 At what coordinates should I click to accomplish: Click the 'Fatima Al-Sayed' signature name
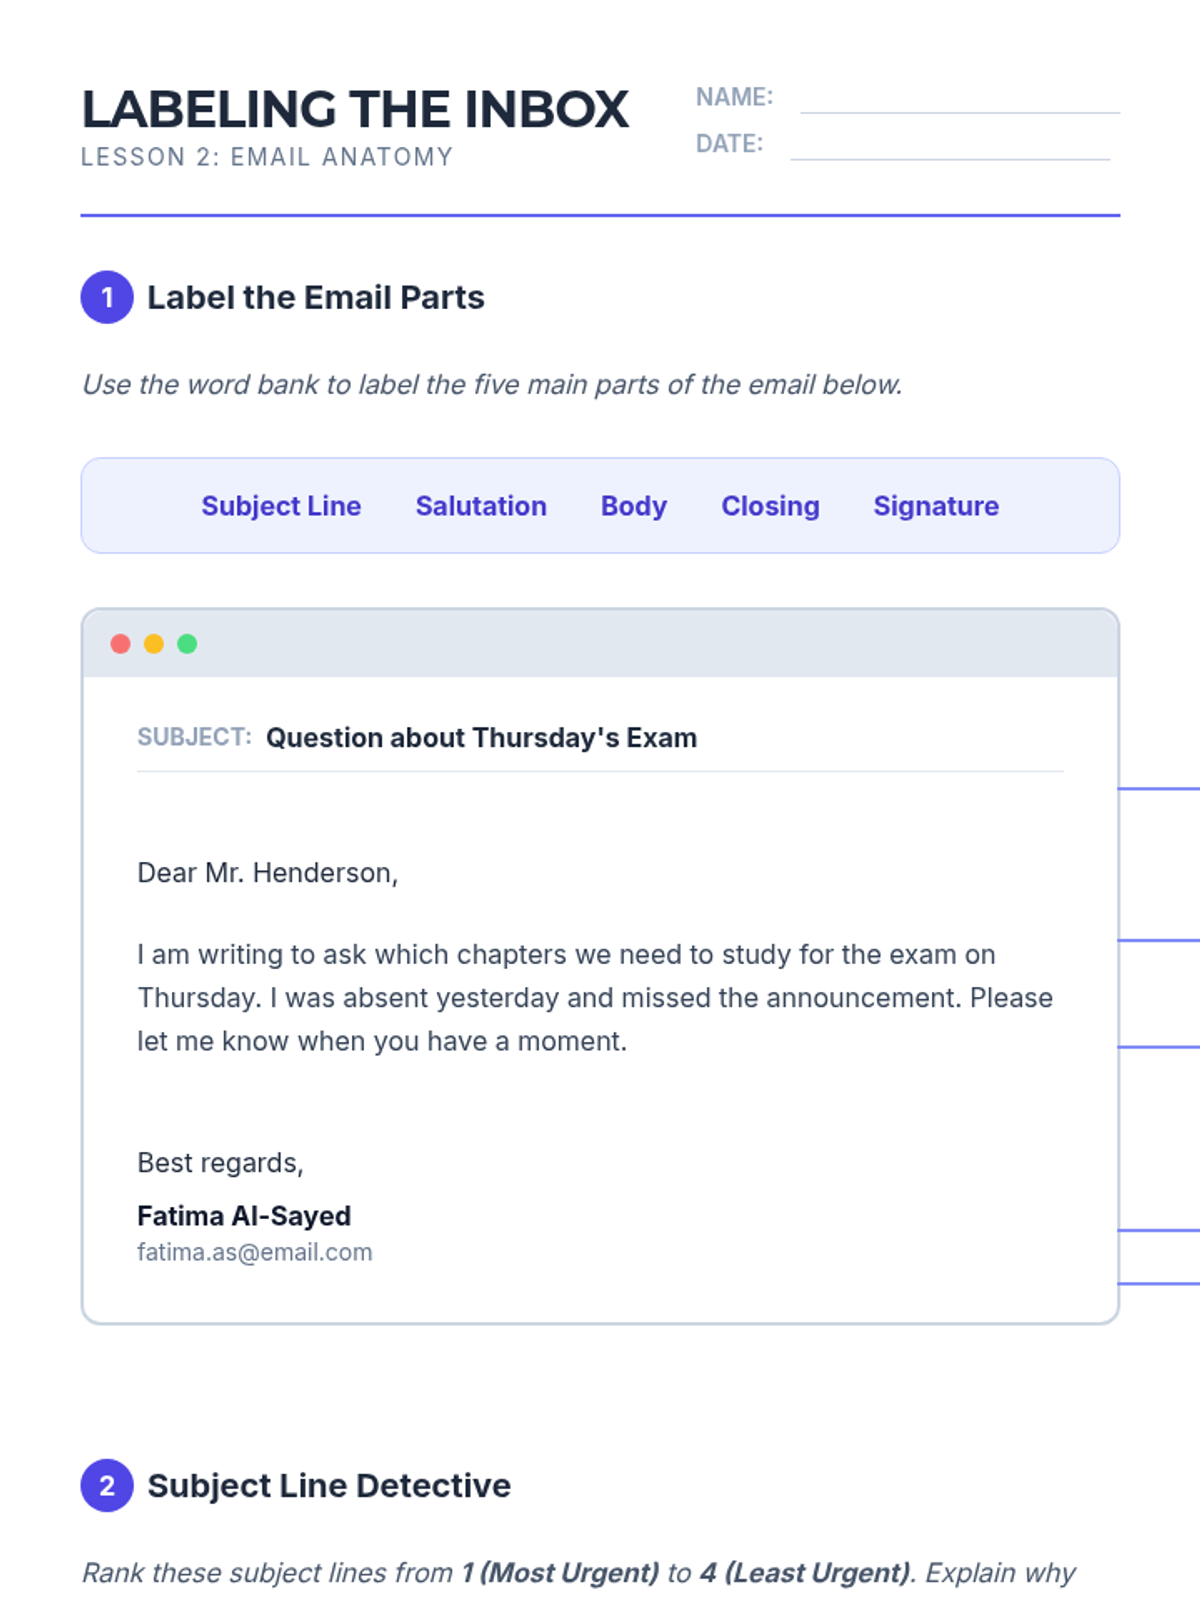[x=244, y=1216]
